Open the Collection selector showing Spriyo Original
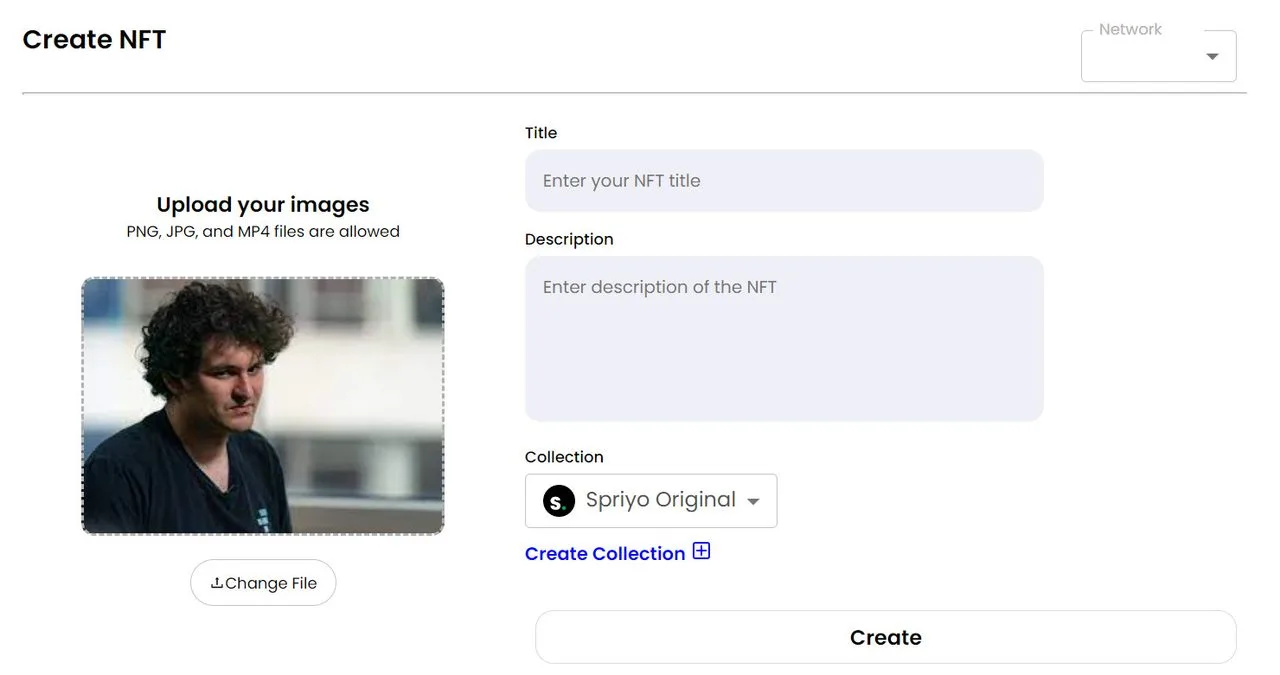Screen dimensions: 1280x675 pyautogui.click(x=651, y=500)
